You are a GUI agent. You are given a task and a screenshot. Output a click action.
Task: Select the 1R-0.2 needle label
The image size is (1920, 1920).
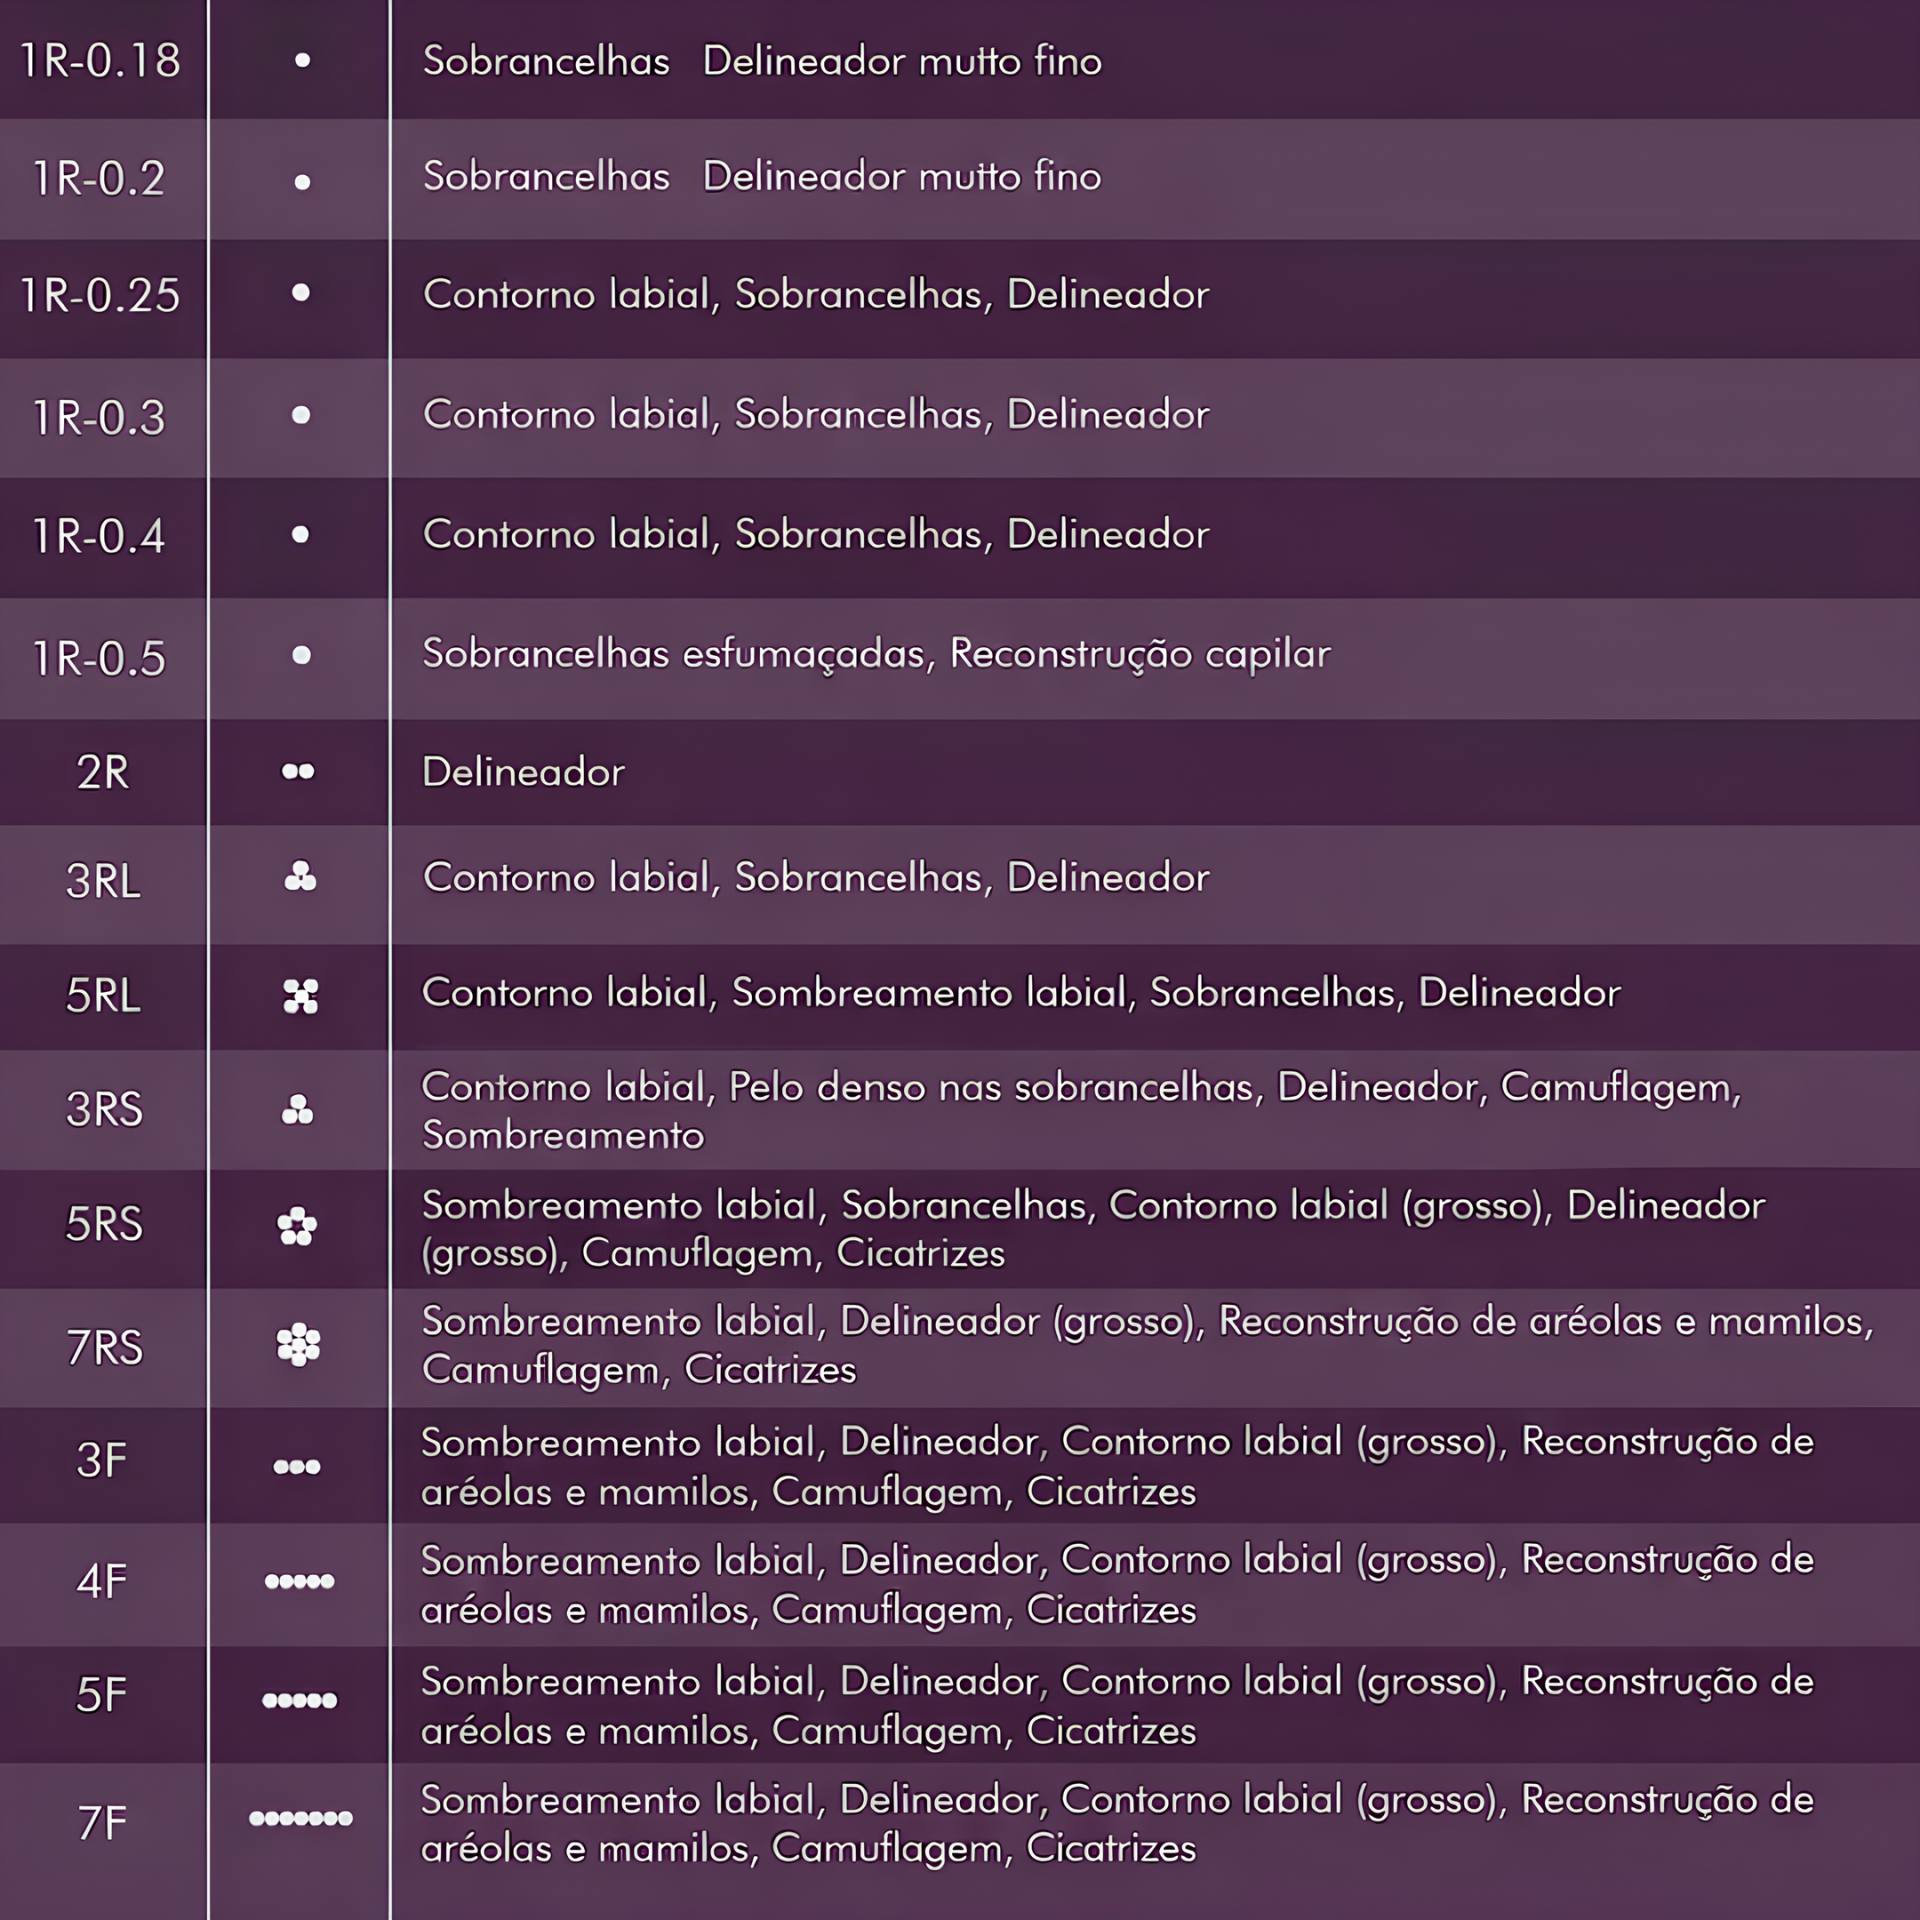coord(99,179)
